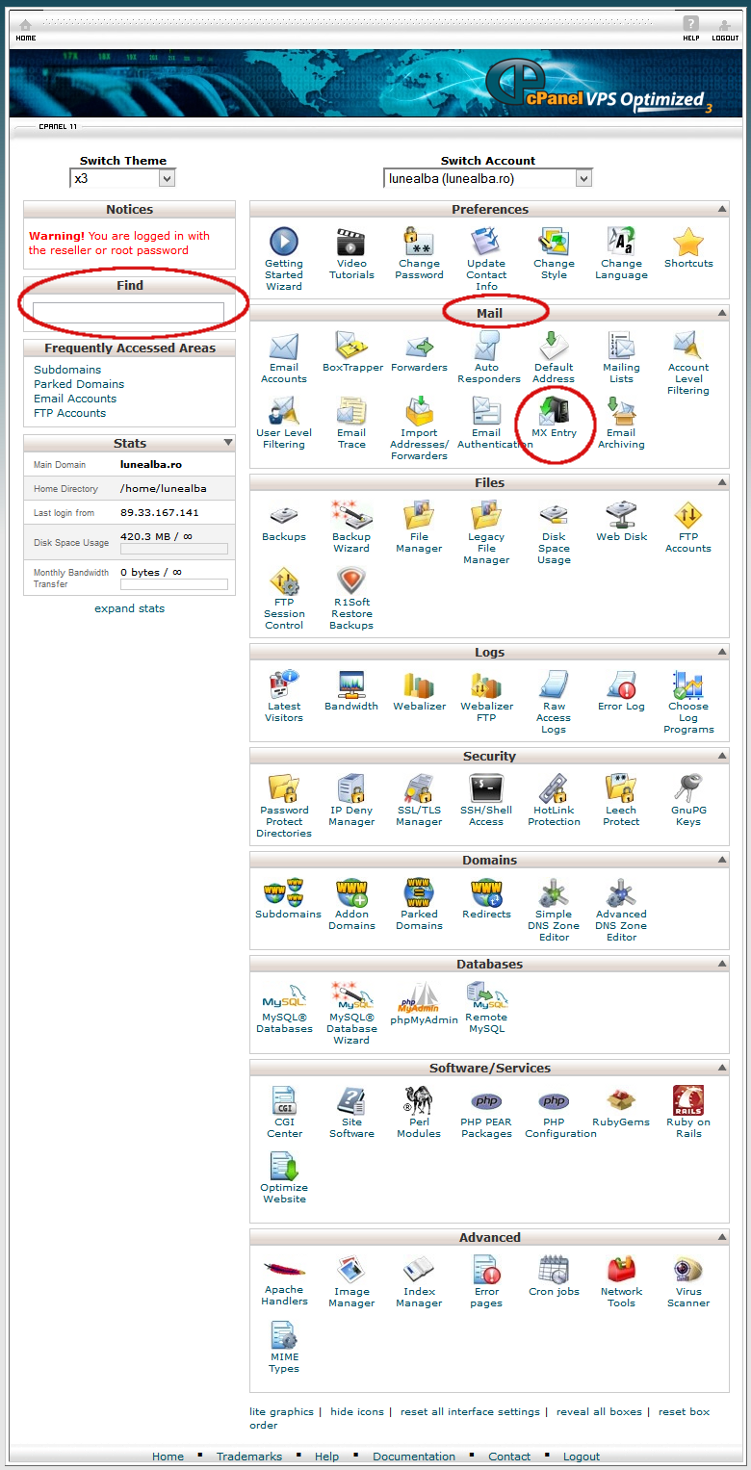Open the Email Accounts icon in Mail
Viewport: 751px width, 1470px height.
click(284, 357)
